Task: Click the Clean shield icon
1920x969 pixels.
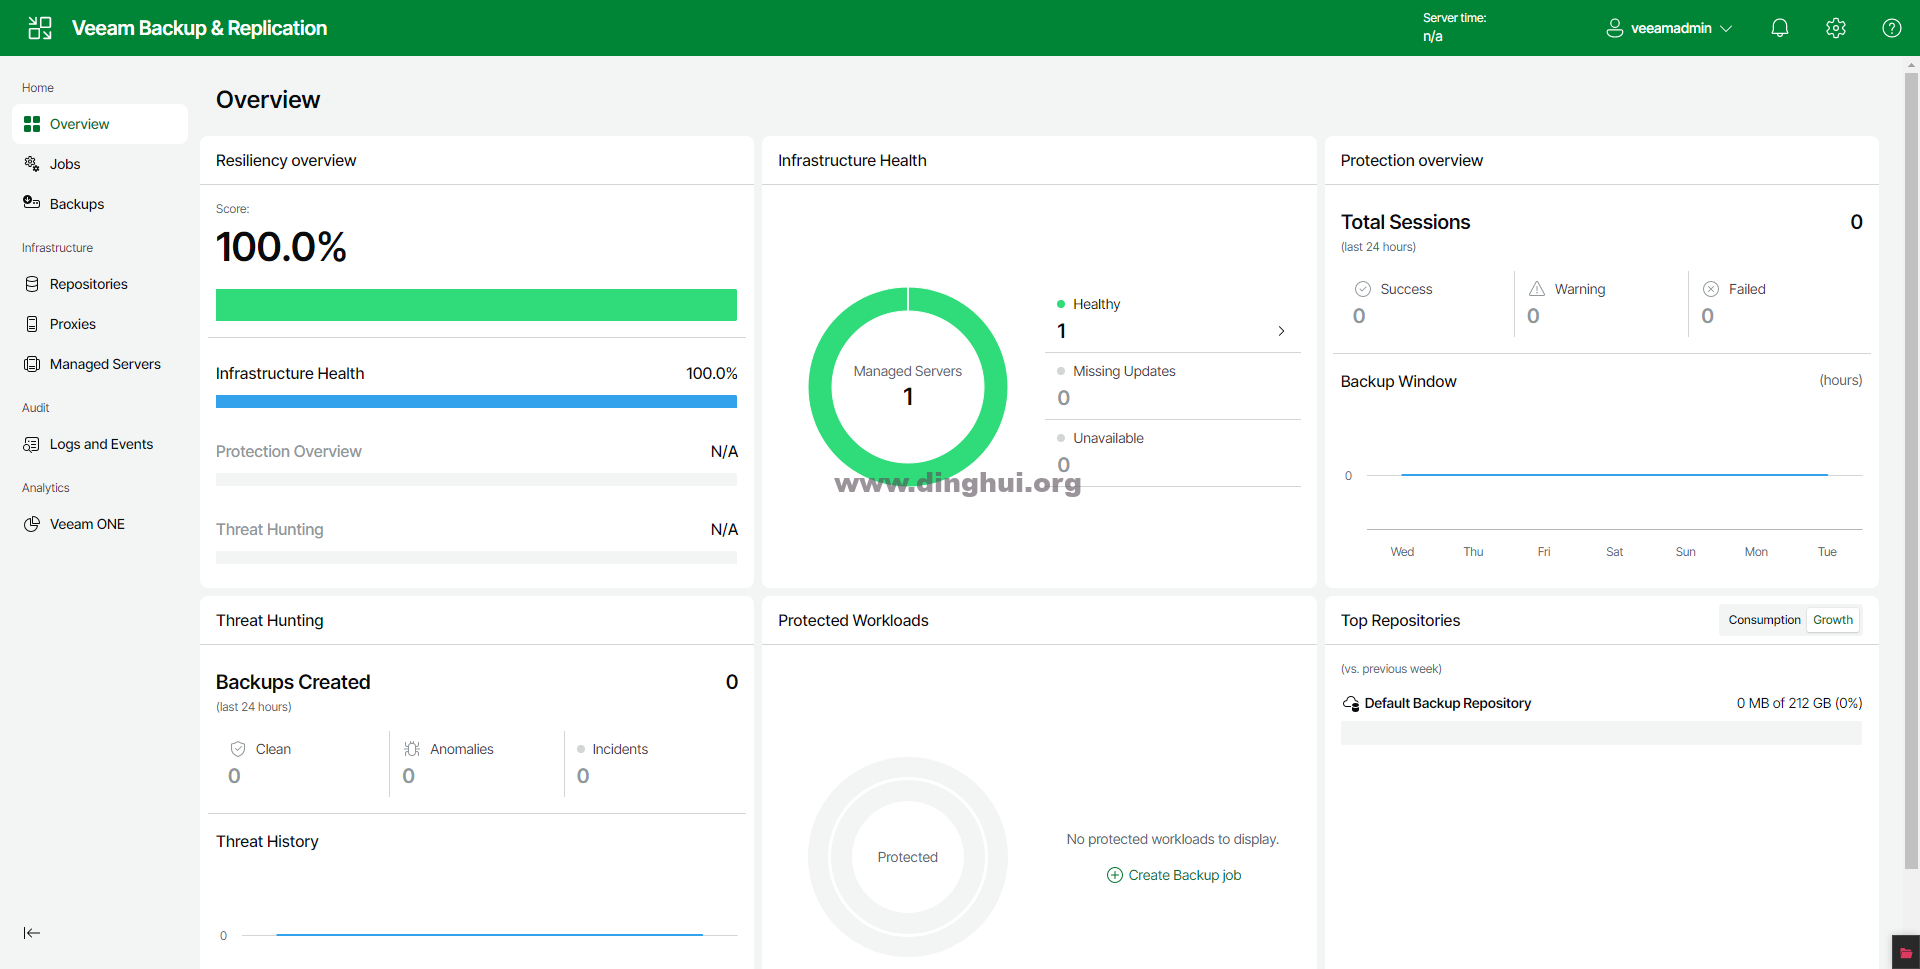Action: 238,749
